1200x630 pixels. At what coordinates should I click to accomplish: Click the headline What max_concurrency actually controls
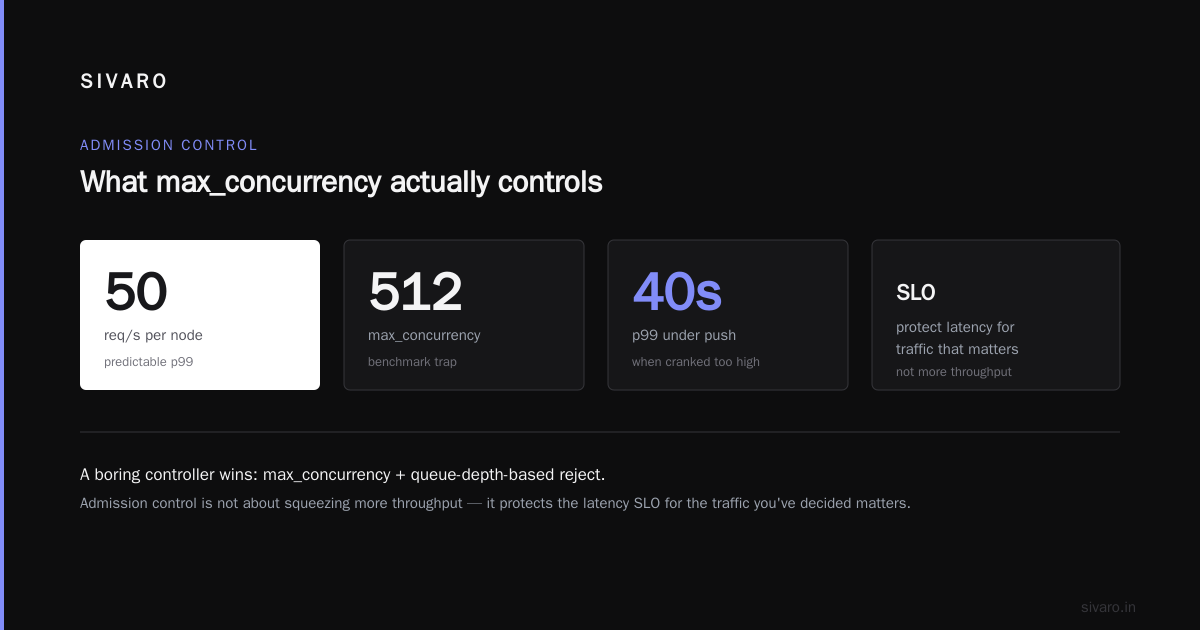pyautogui.click(x=341, y=182)
